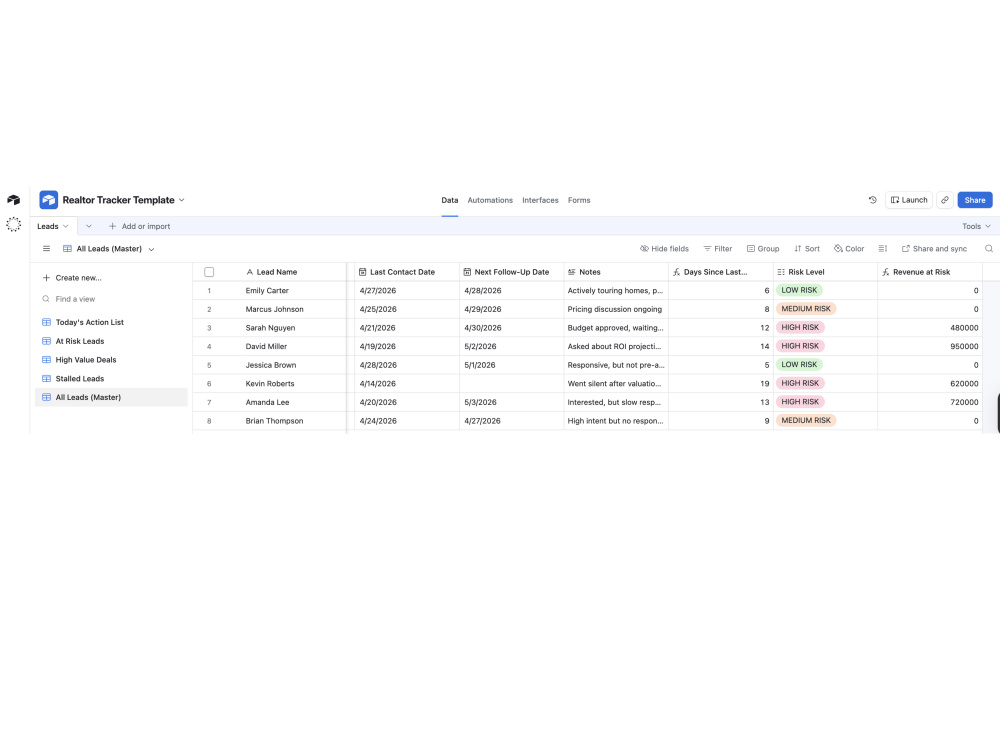
Task: Click the 4/21/2026 last contact cell
Action: pos(407,328)
